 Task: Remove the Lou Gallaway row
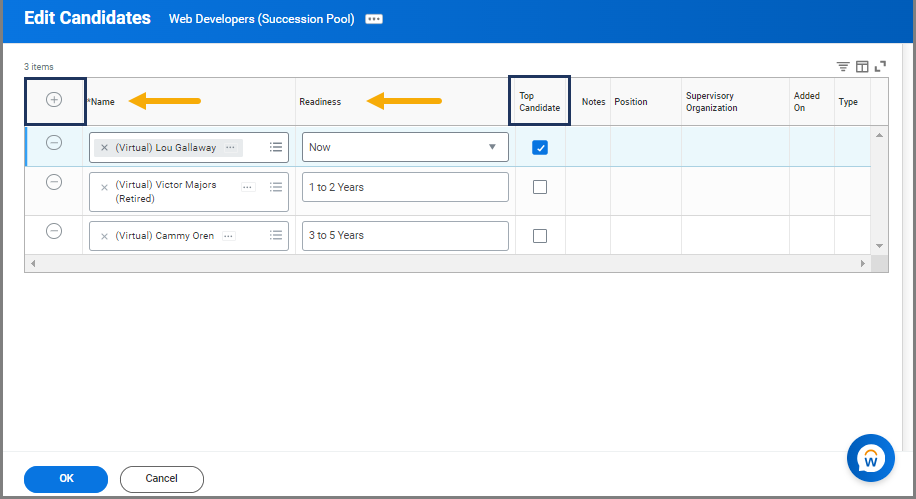pos(54,143)
